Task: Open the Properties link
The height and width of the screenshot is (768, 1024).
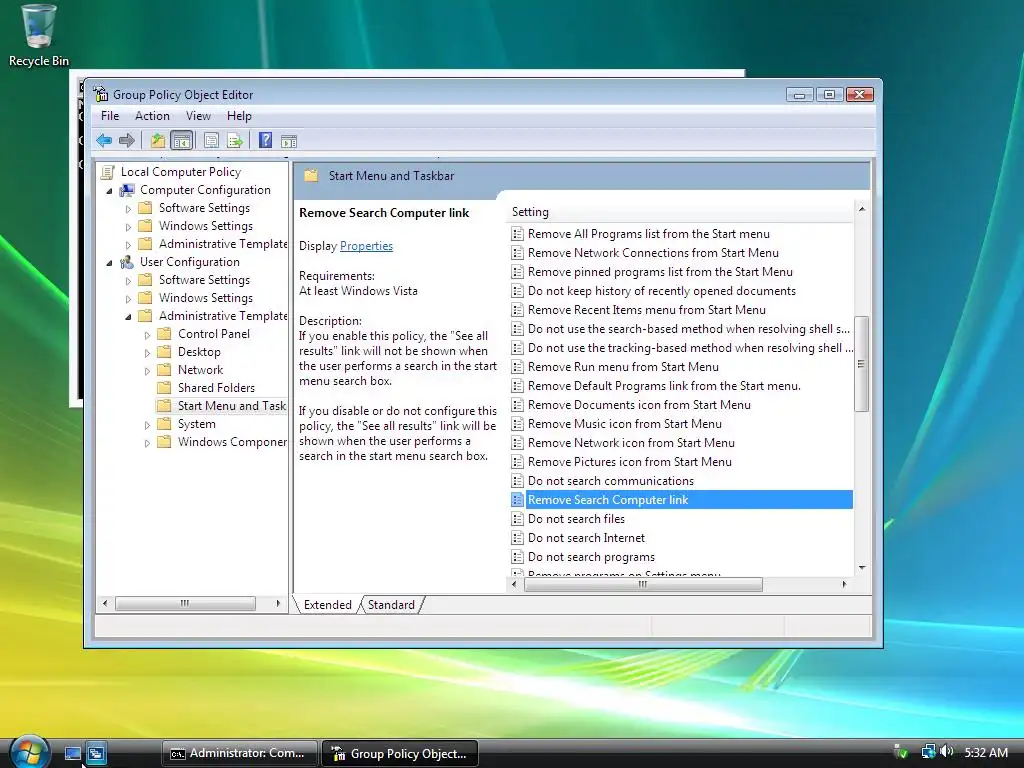Action: (366, 246)
